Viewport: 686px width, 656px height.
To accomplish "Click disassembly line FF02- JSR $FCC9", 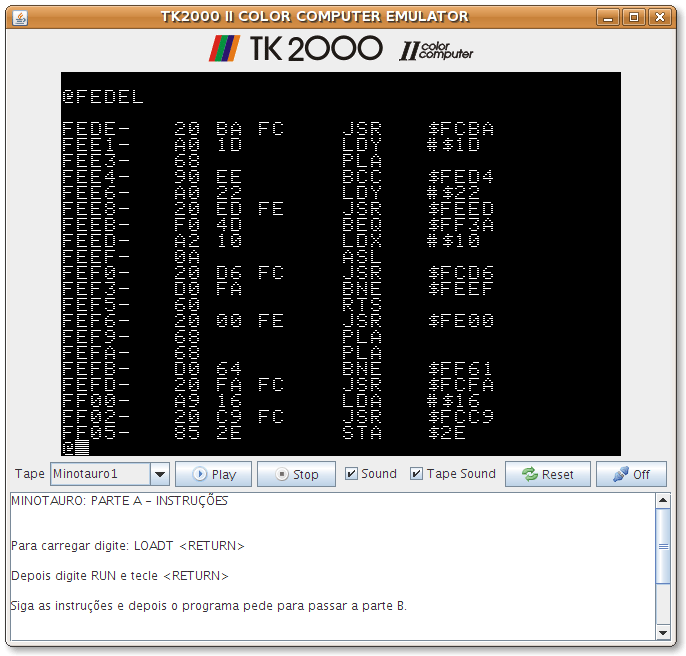I will pyautogui.click(x=278, y=417).
